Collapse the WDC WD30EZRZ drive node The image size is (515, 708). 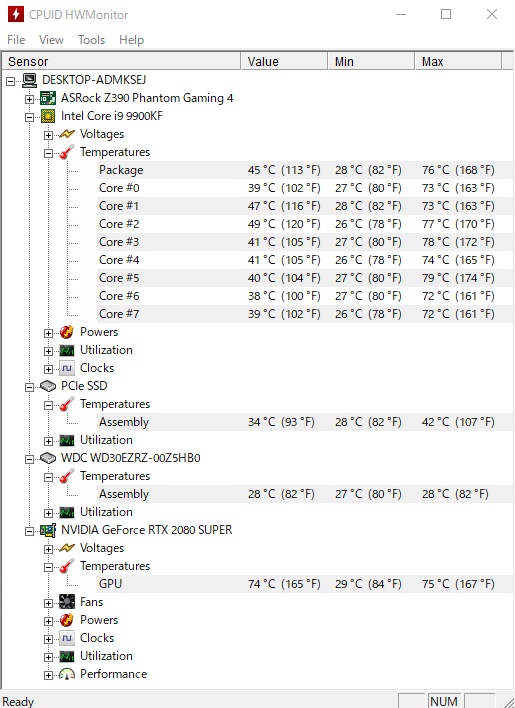[29, 459]
